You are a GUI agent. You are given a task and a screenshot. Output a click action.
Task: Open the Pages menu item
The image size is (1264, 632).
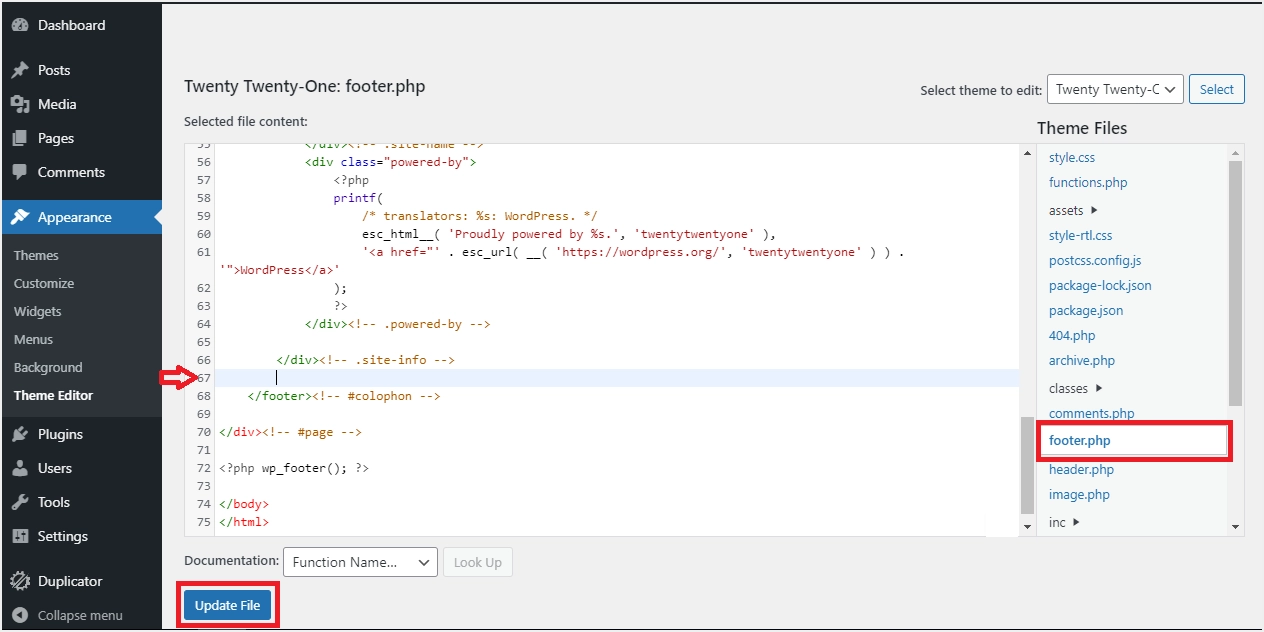[56, 138]
